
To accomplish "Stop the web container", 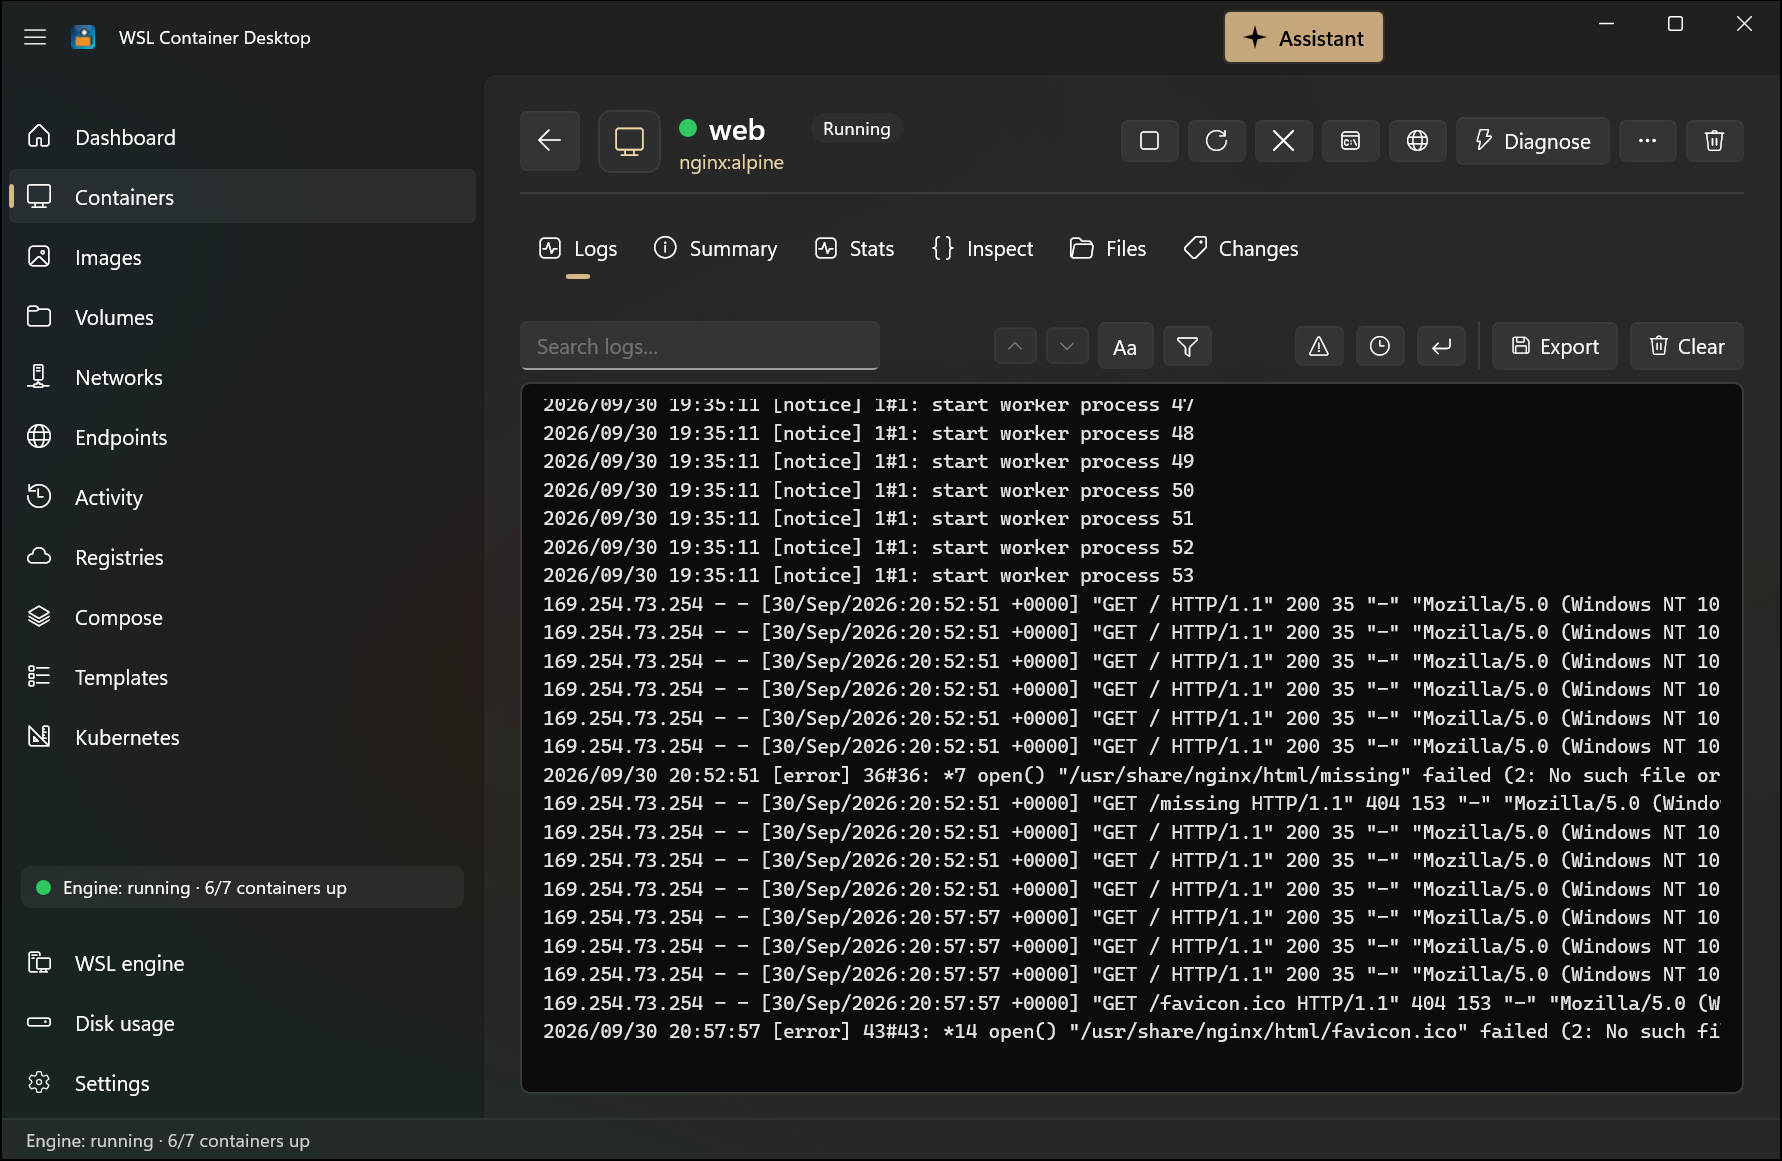I will (x=1150, y=141).
